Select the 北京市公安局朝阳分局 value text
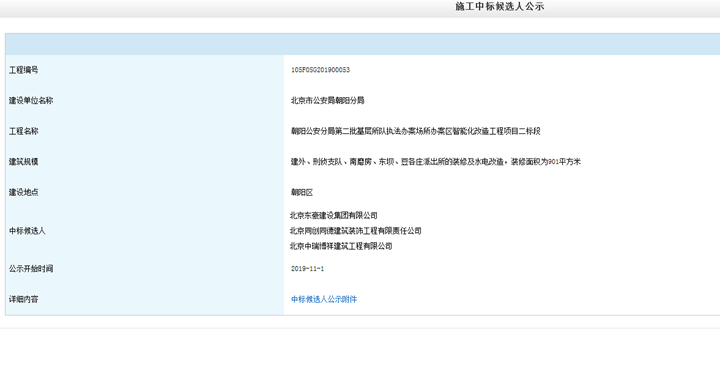The width and height of the screenshot is (720, 378). [x=327, y=101]
